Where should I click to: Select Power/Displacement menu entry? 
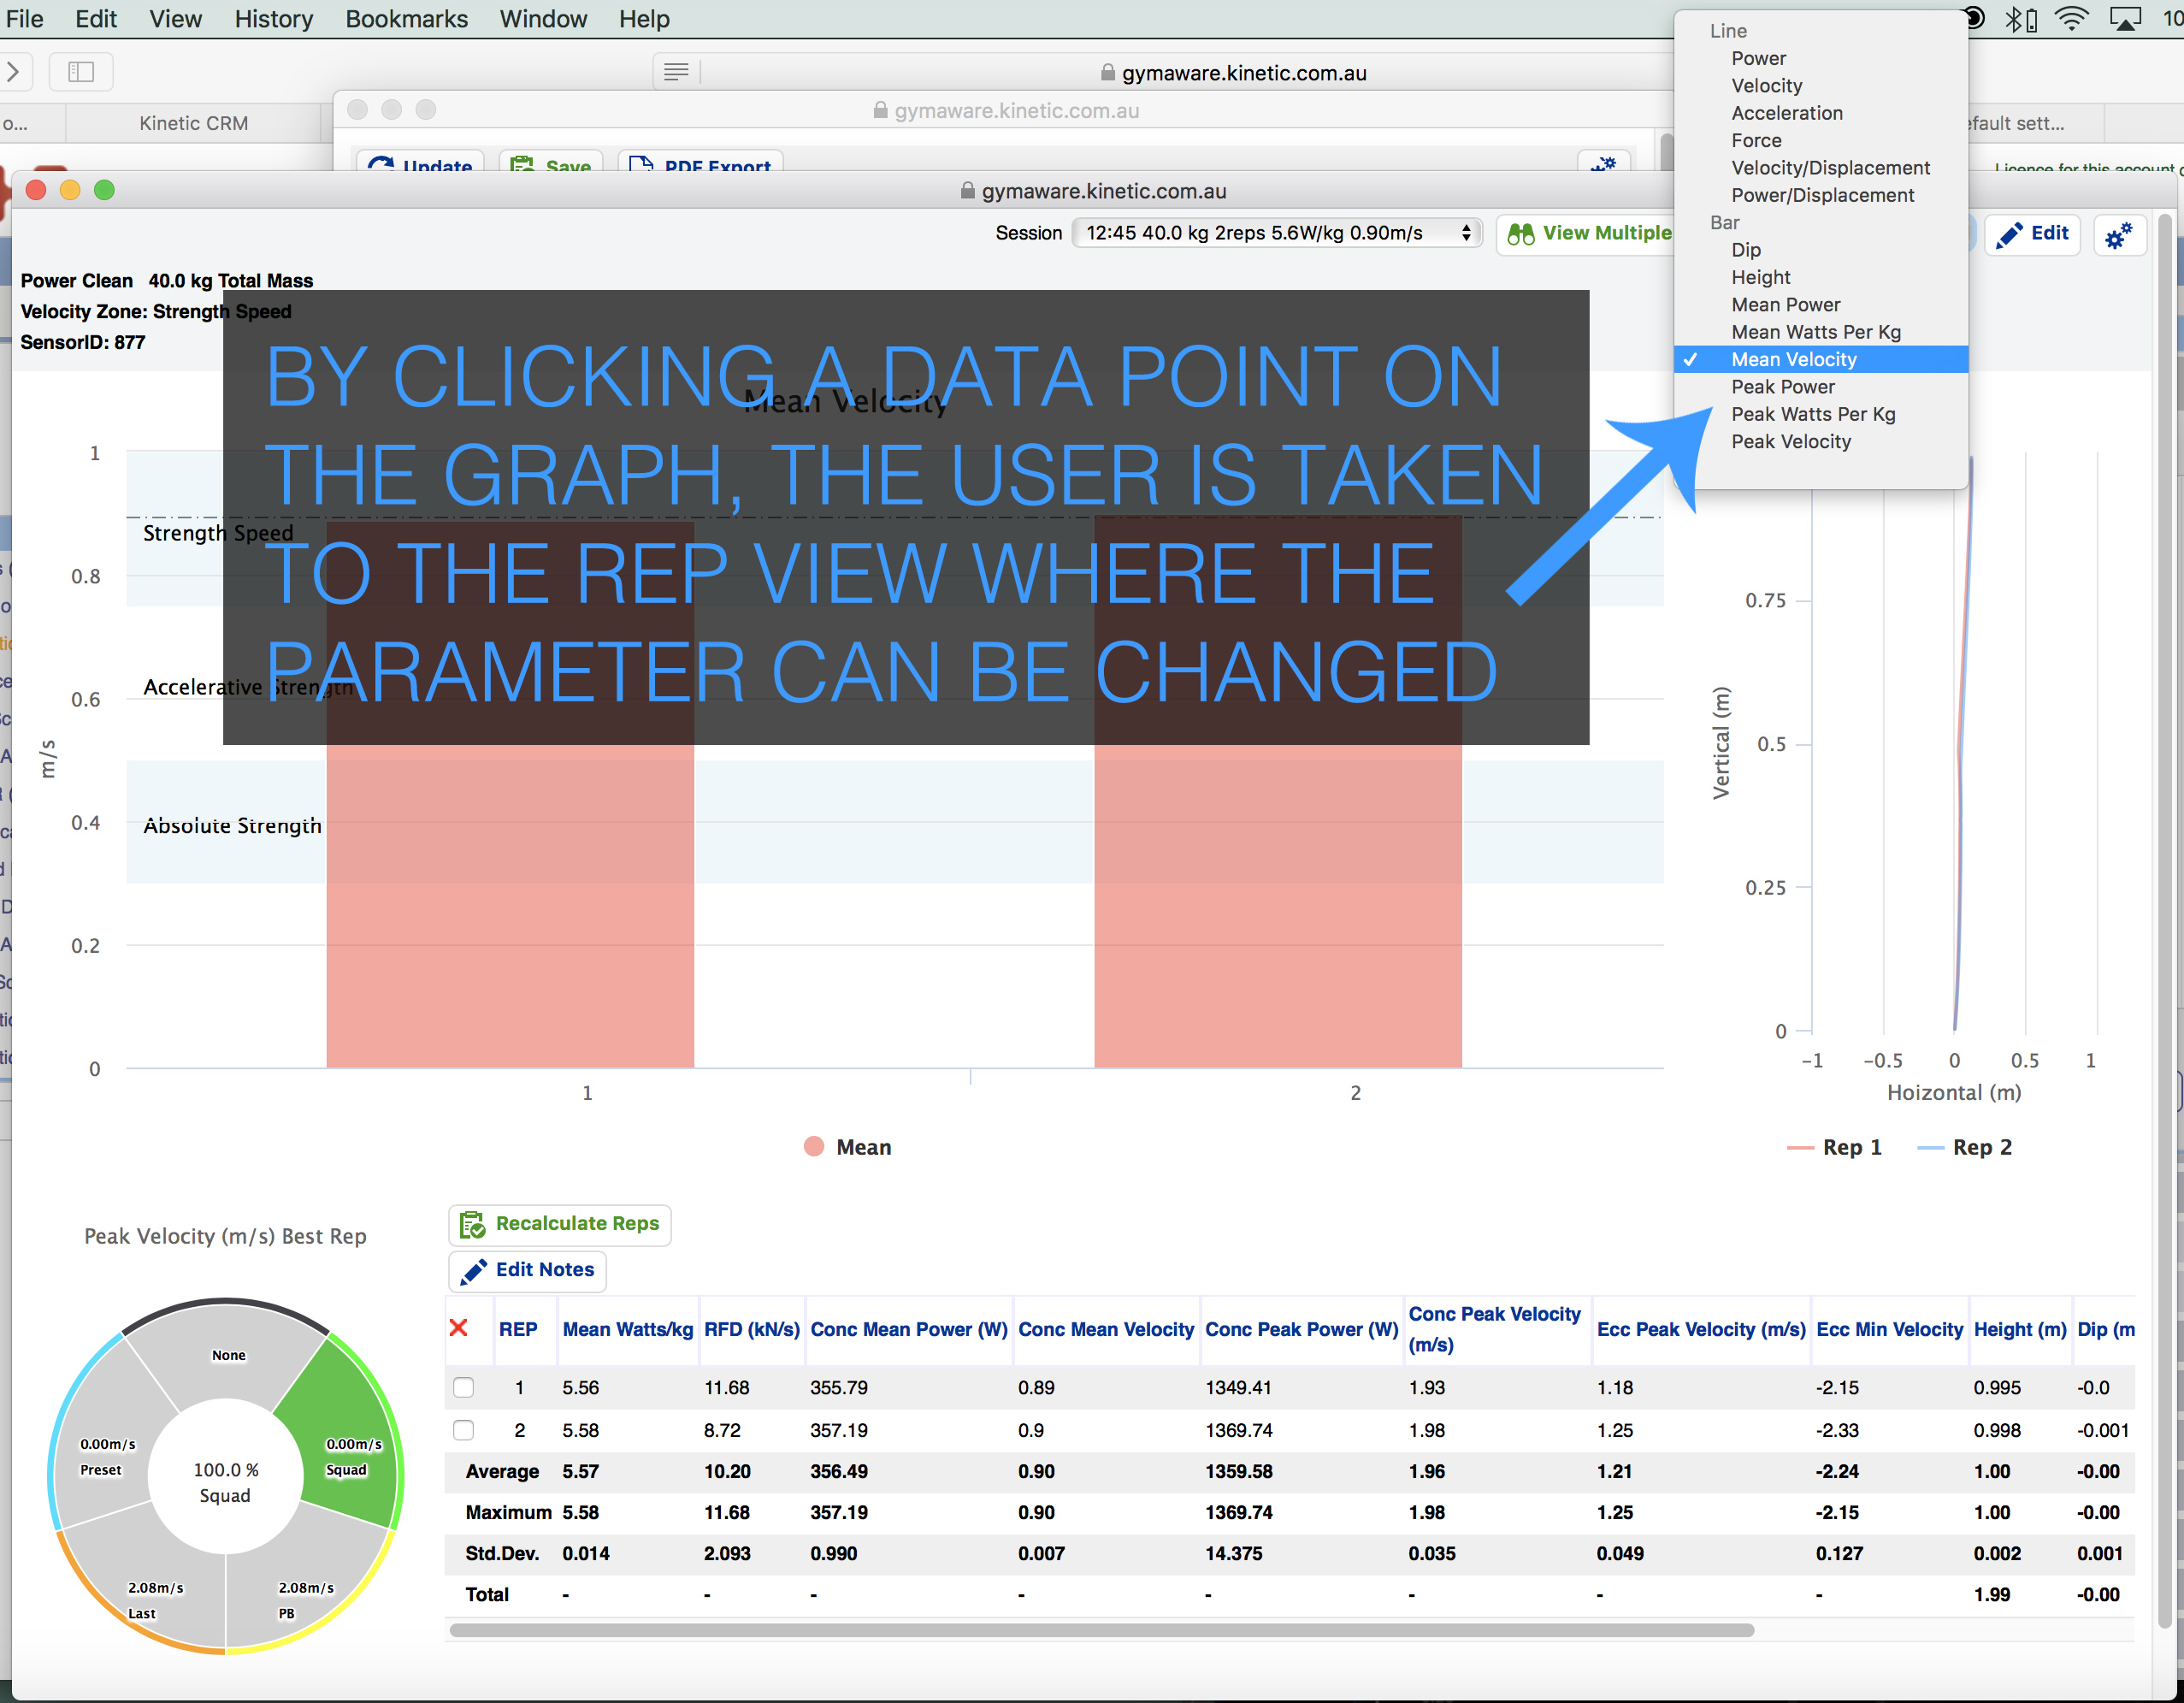pyautogui.click(x=1822, y=195)
